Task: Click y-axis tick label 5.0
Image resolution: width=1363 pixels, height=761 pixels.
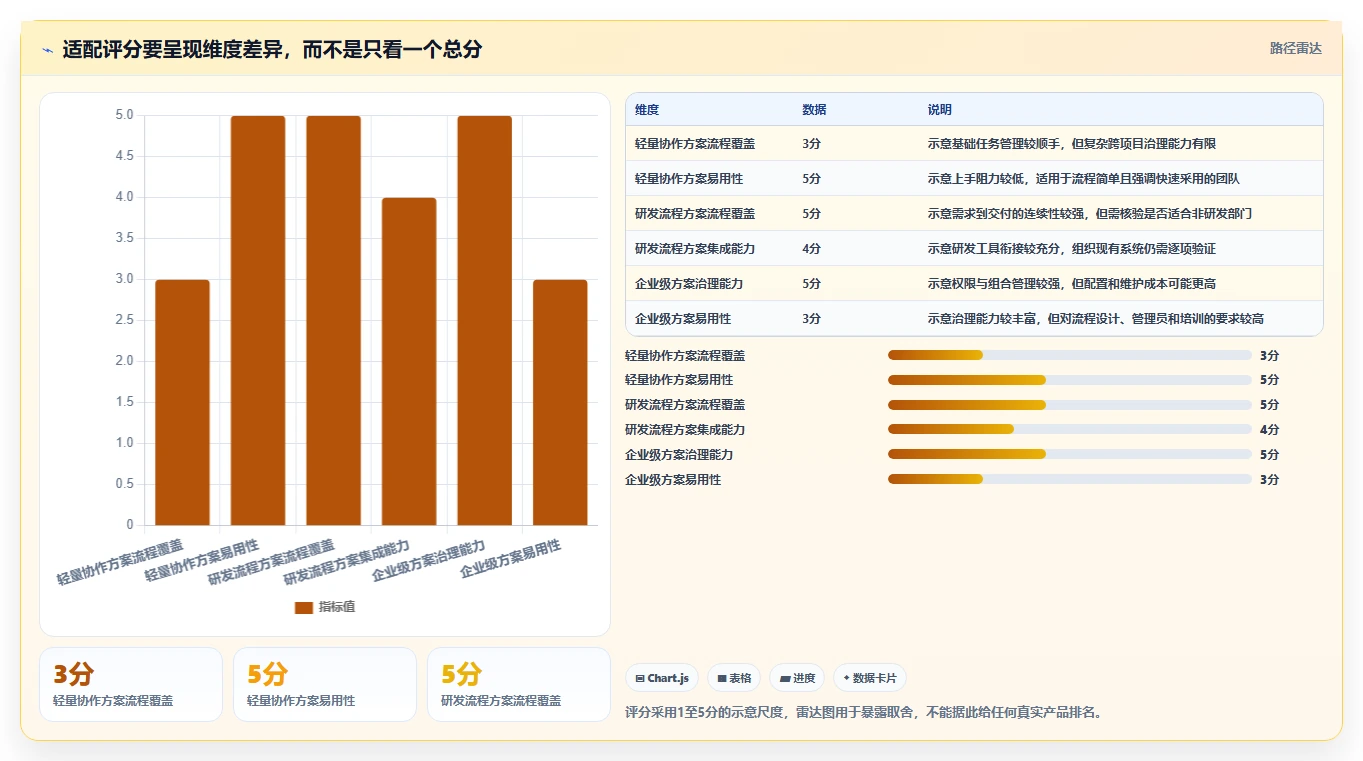Action: click(x=125, y=115)
